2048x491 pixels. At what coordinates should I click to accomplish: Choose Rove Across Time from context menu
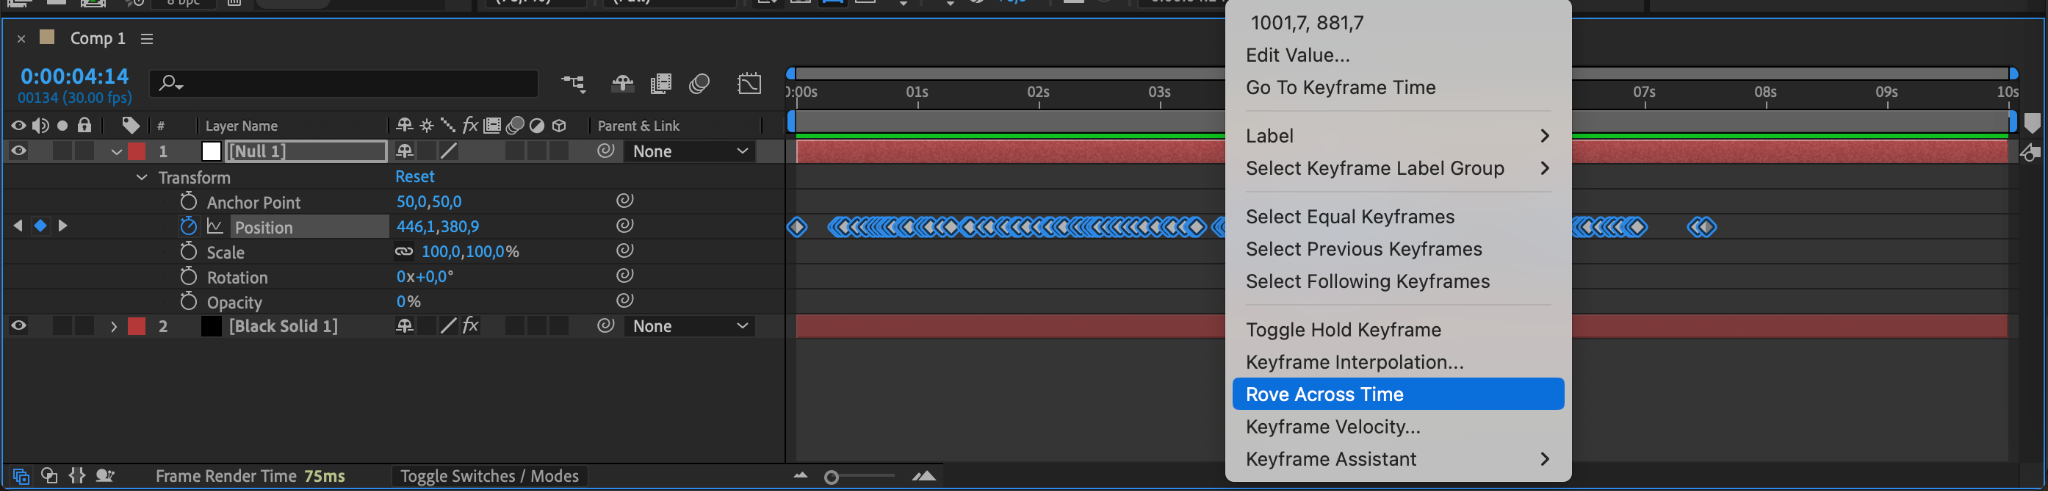tap(1397, 394)
